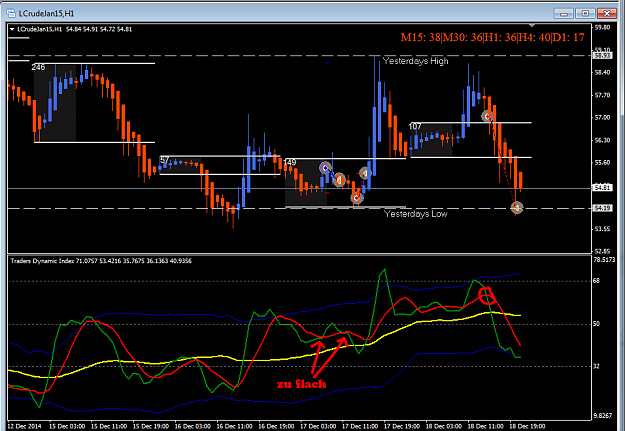Click the 78.5173 value on the indicator scale
Screen dimensions: 625x431
(x=604, y=260)
